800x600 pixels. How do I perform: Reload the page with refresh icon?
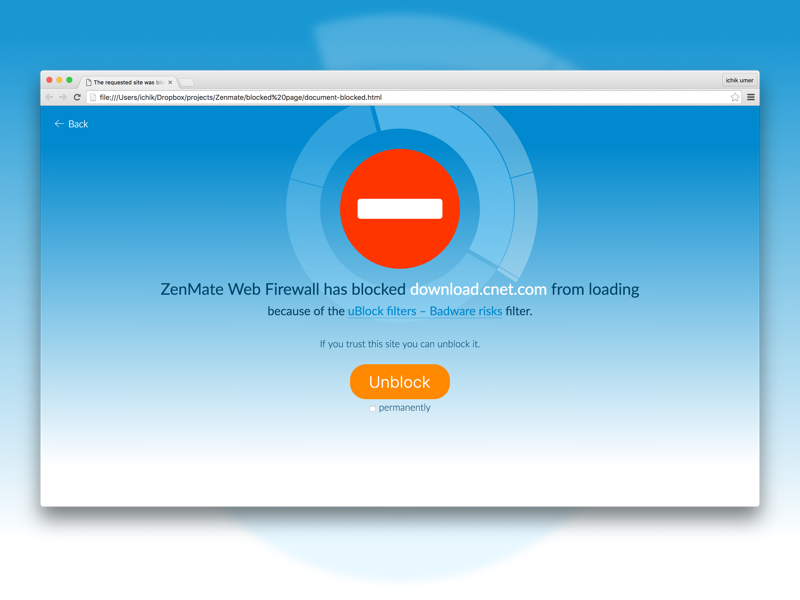pyautogui.click(x=77, y=97)
